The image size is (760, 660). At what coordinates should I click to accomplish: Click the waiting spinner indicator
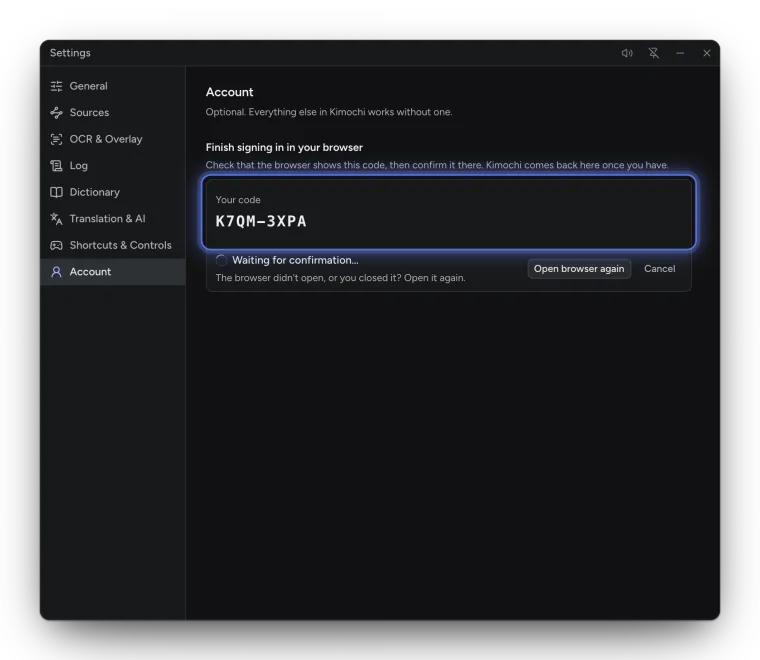click(222, 260)
